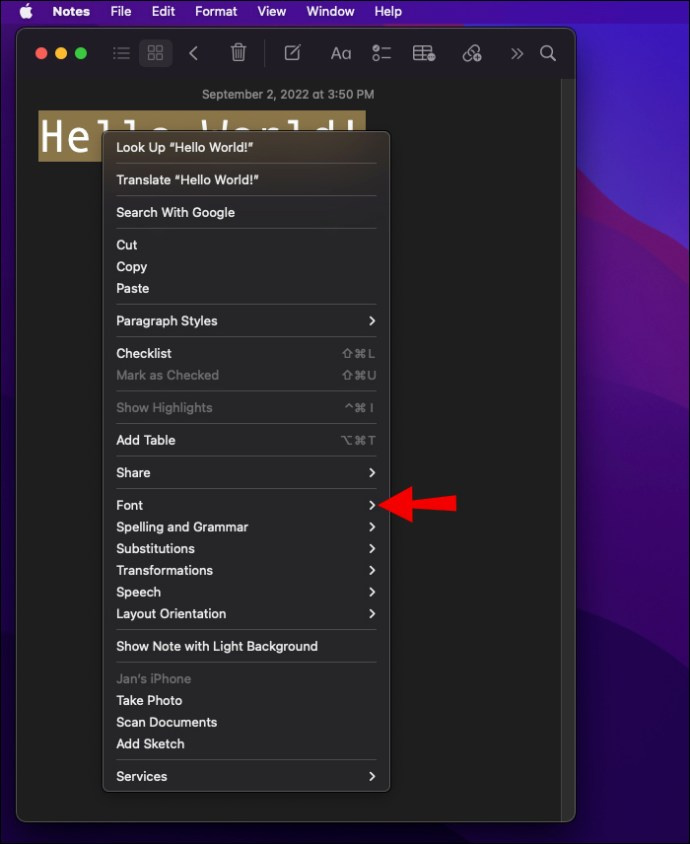The image size is (690, 844).
Task: Choose Cut from context menu
Action: click(246, 245)
